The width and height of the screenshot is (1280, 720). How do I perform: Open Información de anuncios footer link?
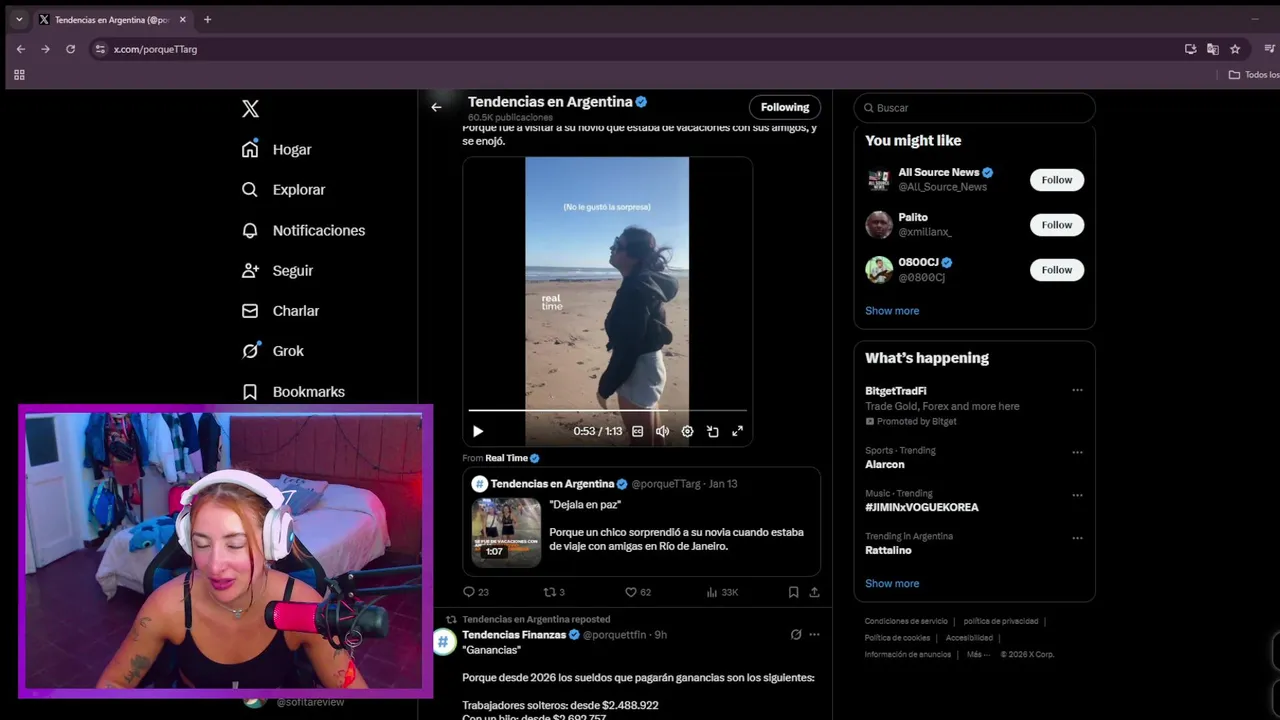[x=908, y=655]
